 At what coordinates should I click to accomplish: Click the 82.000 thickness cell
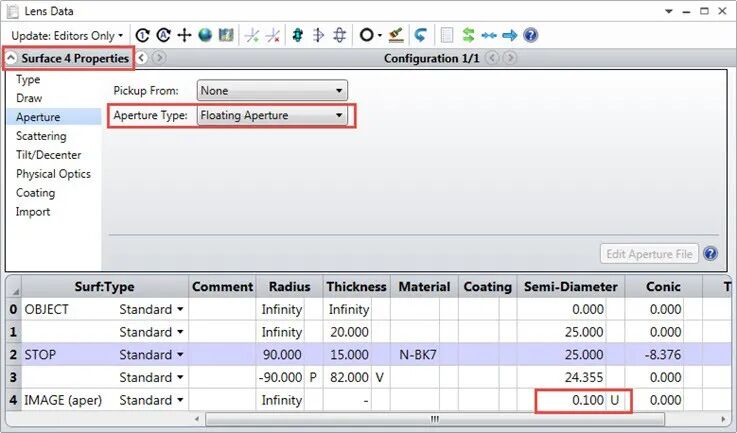point(349,378)
